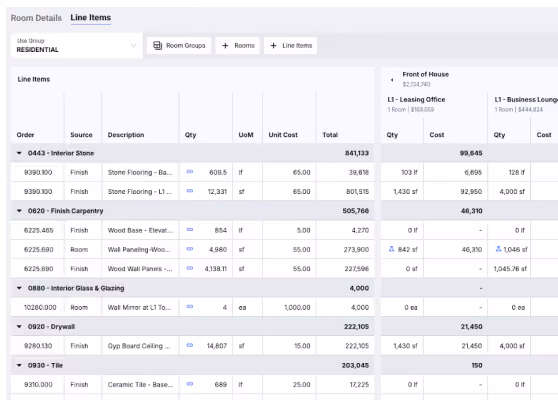Click Leasing Office quantity 103 lf
558x400 pixels.
(409, 172)
